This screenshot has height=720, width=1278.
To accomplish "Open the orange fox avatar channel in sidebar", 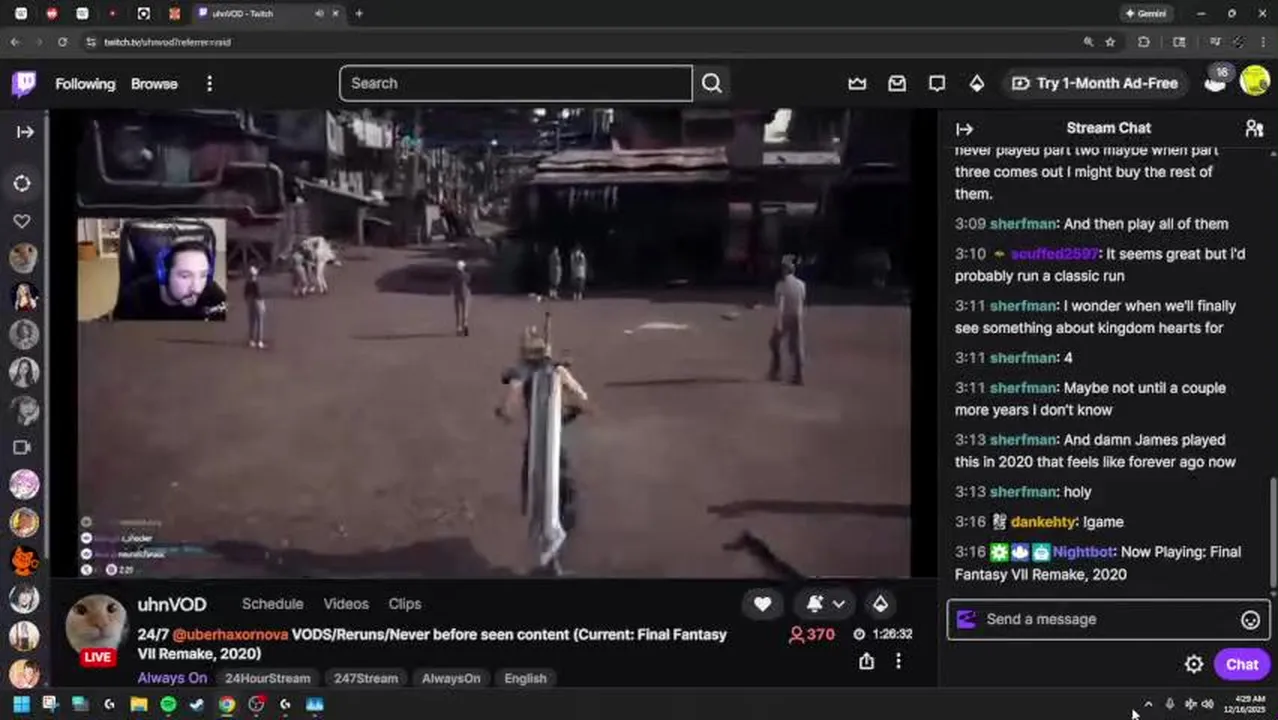I will (x=24, y=560).
